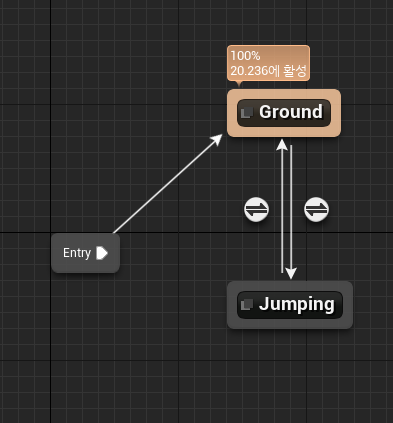This screenshot has width=393, height=423.
Task: Select the Ground state node
Action: [x=284, y=113]
